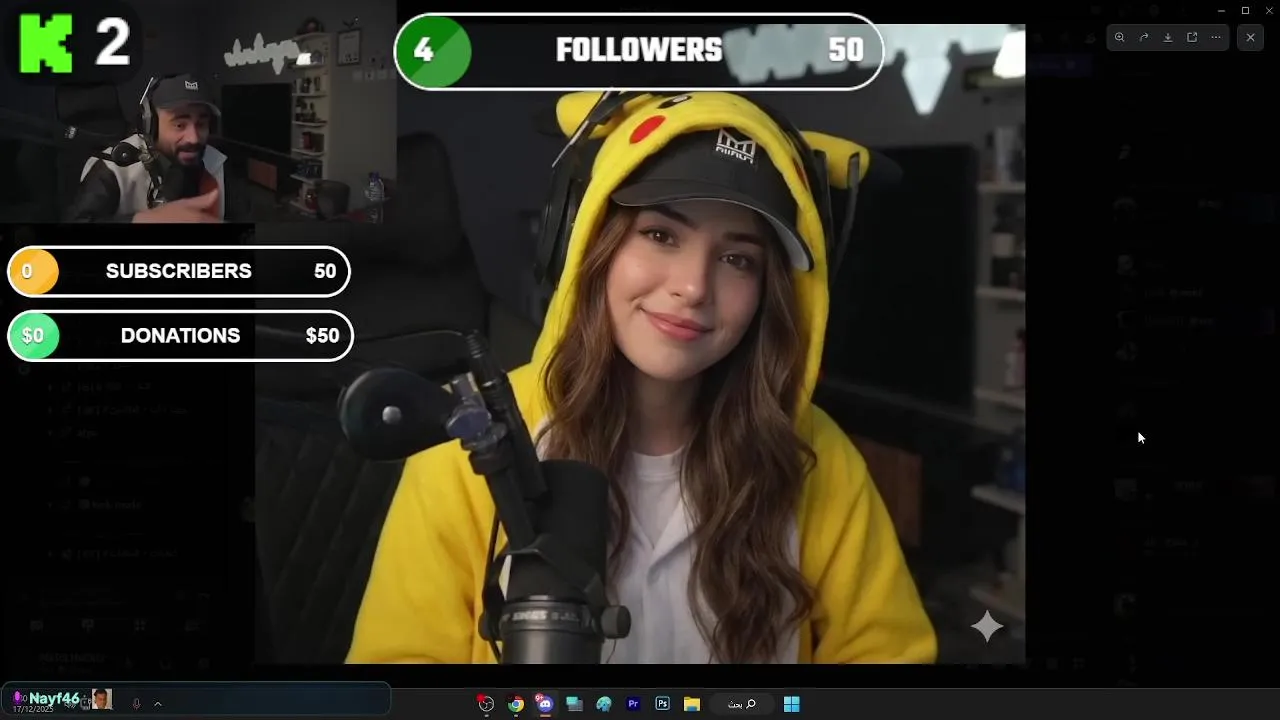Minimize the Discord window
Viewport: 1280px width, 720px height.
point(1221,10)
